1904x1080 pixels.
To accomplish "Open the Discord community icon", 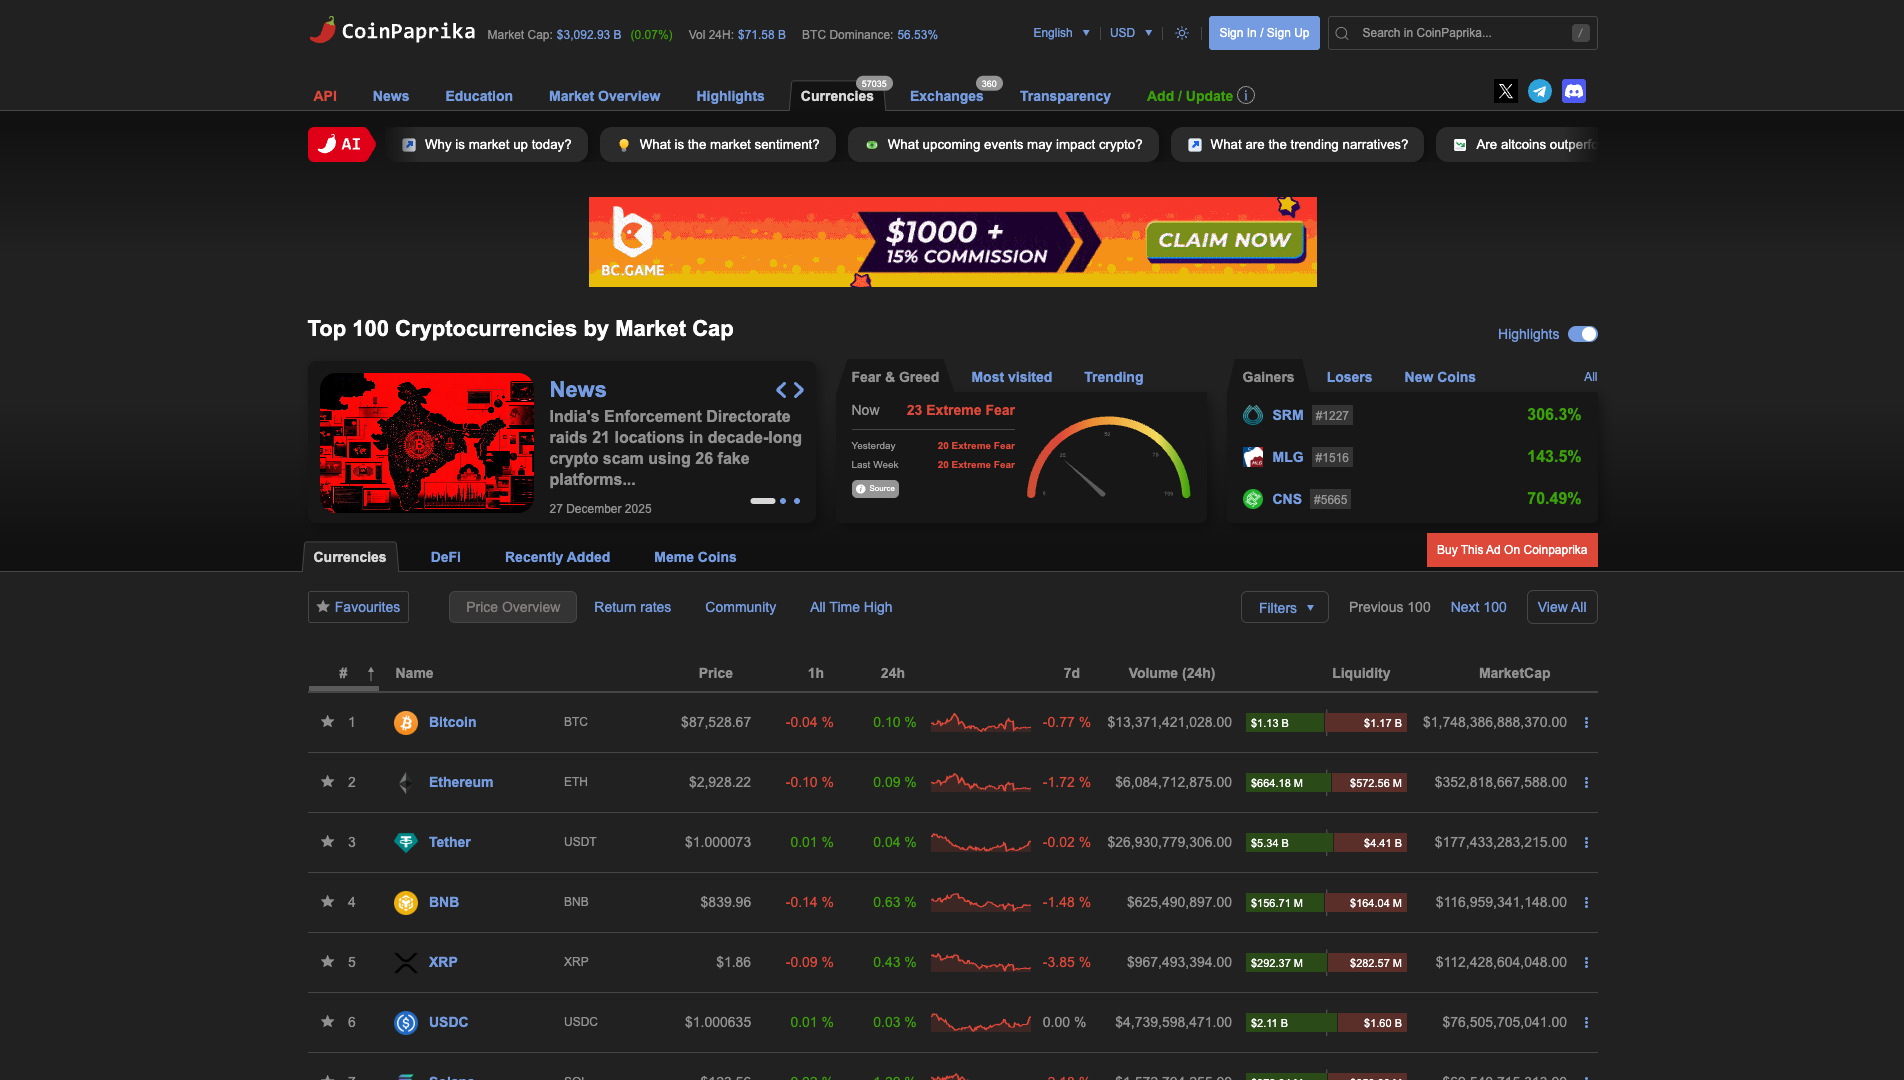I will (1573, 91).
